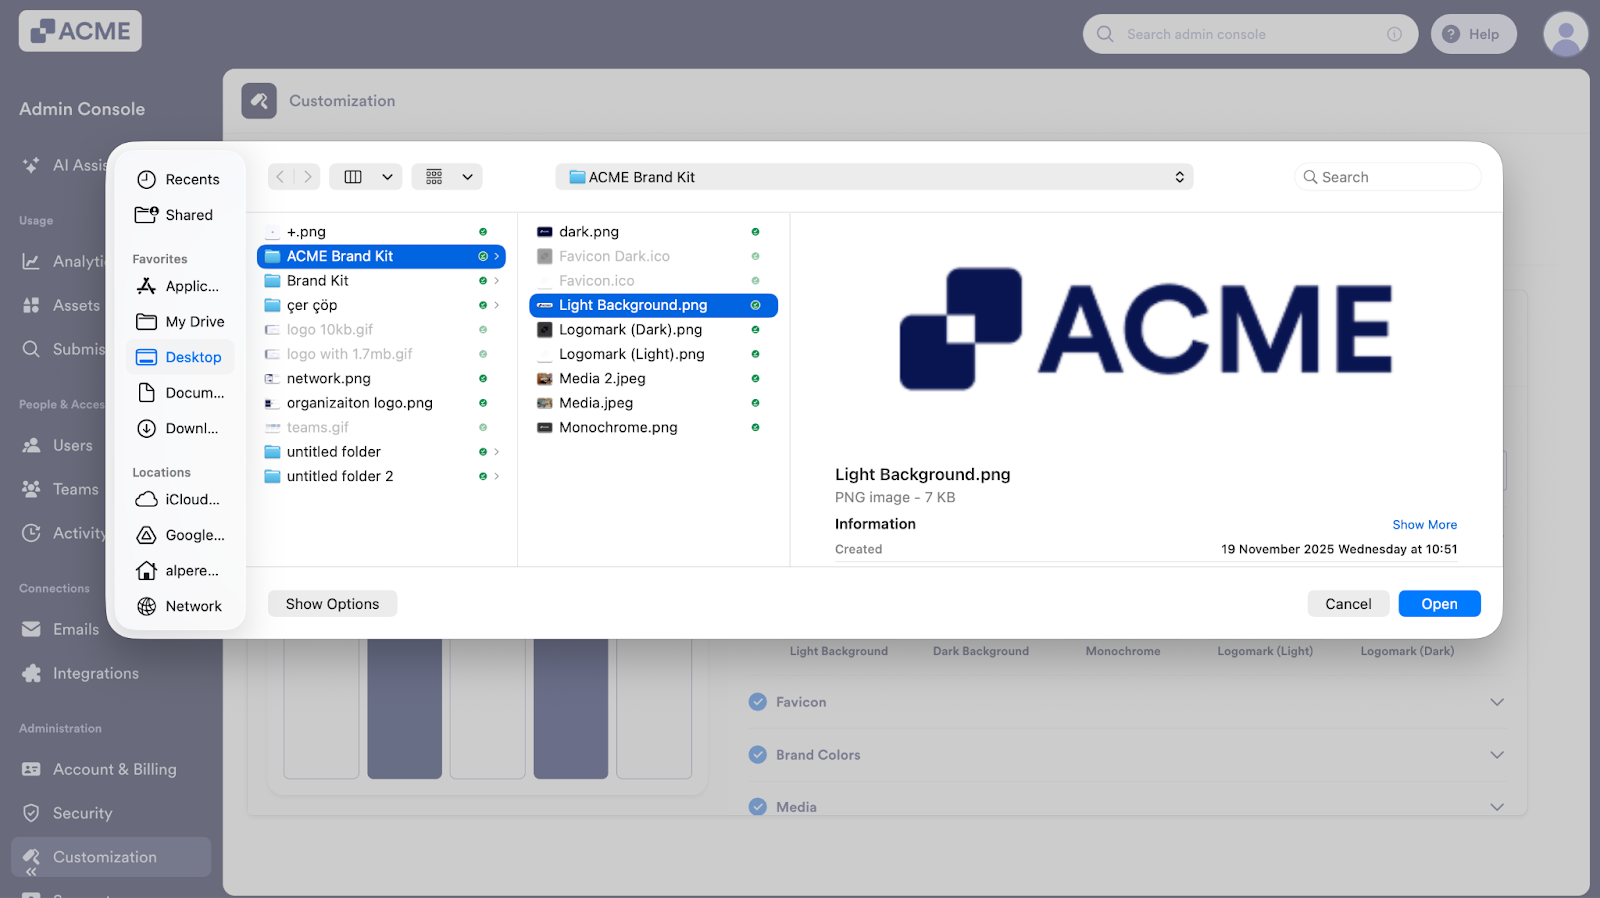Image resolution: width=1600 pixels, height=898 pixels.
Task: Open Teams in the admin sidebar
Action: pyautogui.click(x=61, y=490)
